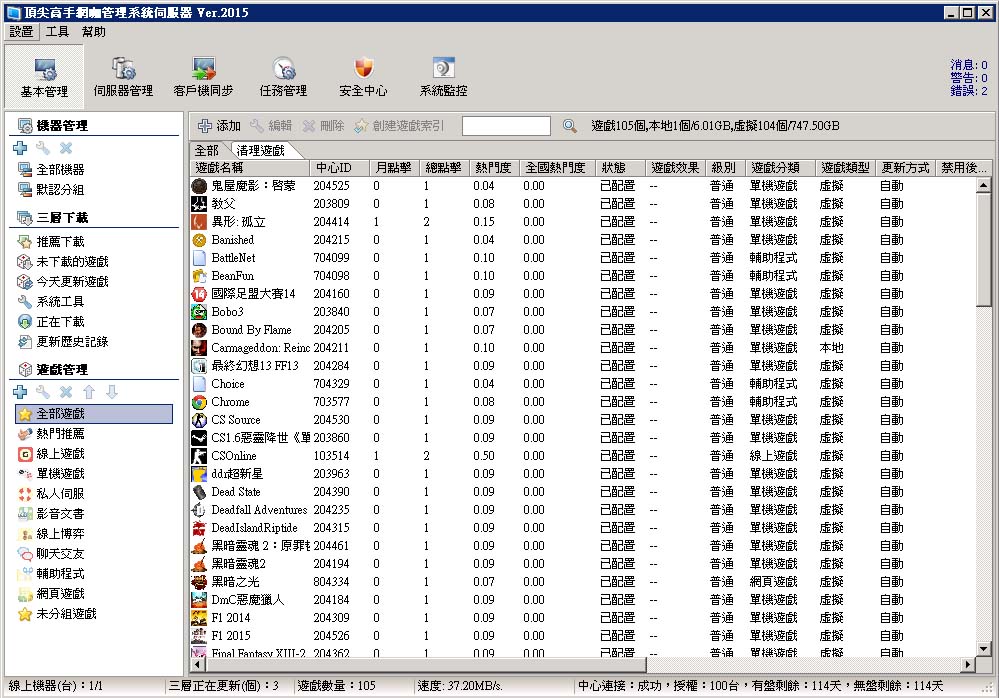The width and height of the screenshot is (999, 698).
Task: Open the 基本管理 toolbar section
Action: click(x=44, y=78)
